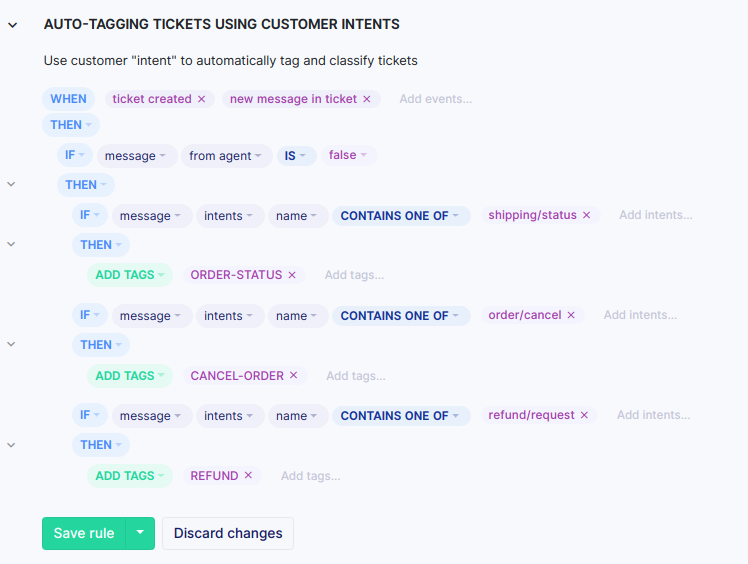Focus the 'Add tags...' field beside REFUND
Viewport: 748px width, 564px height.
(x=310, y=476)
